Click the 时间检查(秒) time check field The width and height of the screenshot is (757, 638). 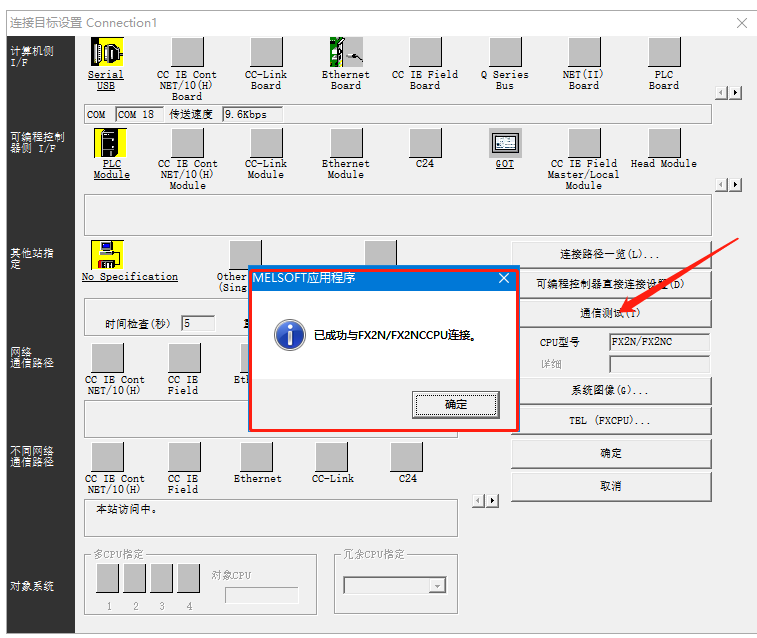[198, 324]
